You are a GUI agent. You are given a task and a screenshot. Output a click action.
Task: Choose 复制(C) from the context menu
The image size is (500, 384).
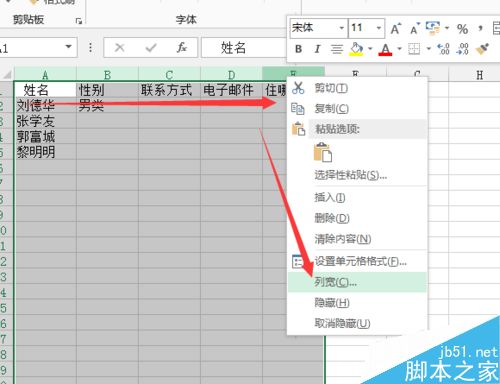click(x=357, y=108)
